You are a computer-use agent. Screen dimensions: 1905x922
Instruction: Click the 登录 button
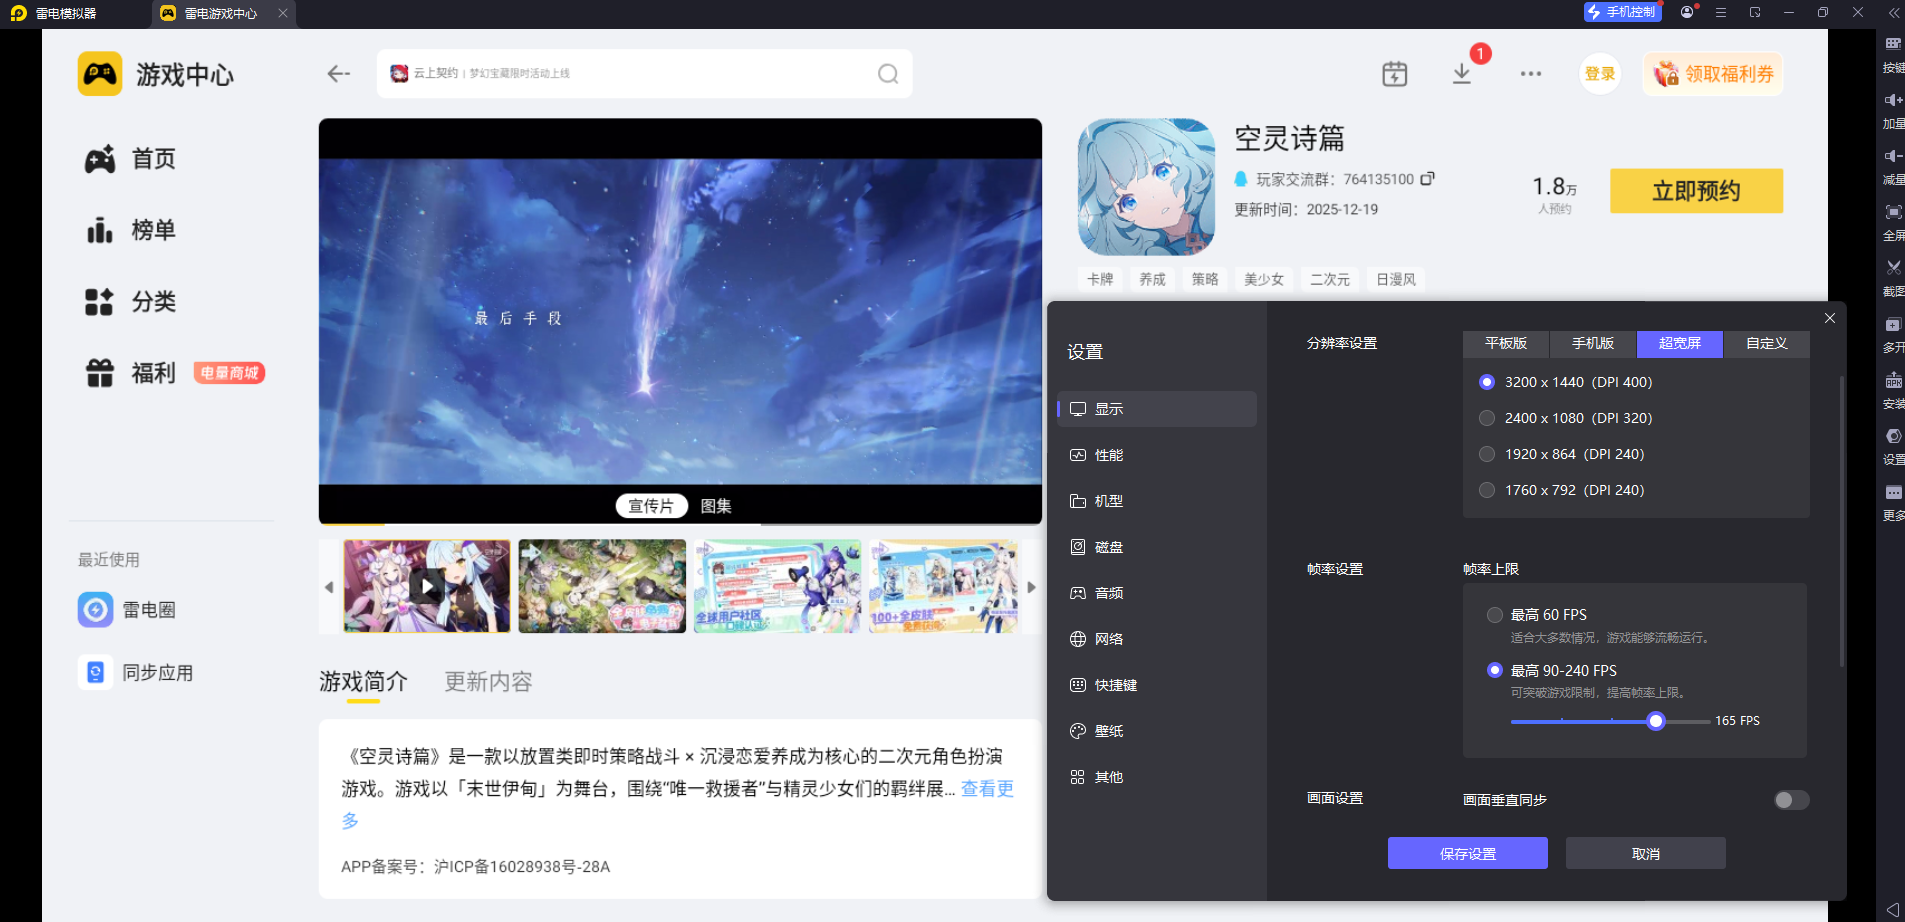[1600, 74]
